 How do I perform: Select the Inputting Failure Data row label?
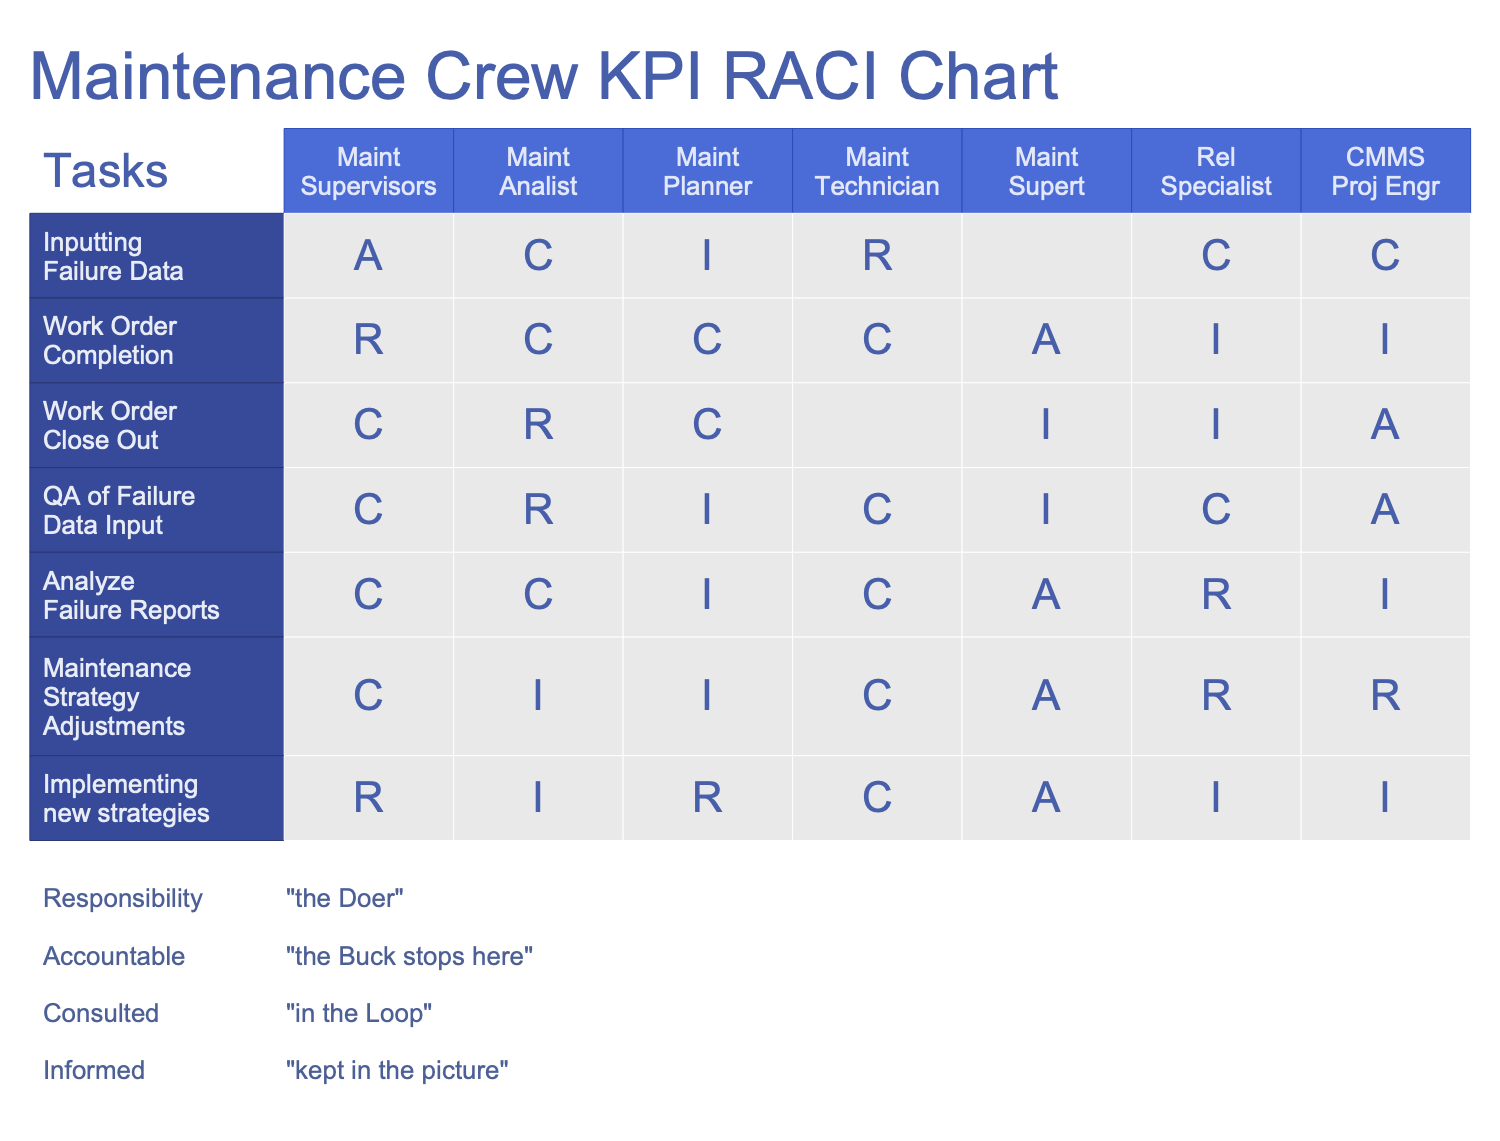[x=113, y=256]
